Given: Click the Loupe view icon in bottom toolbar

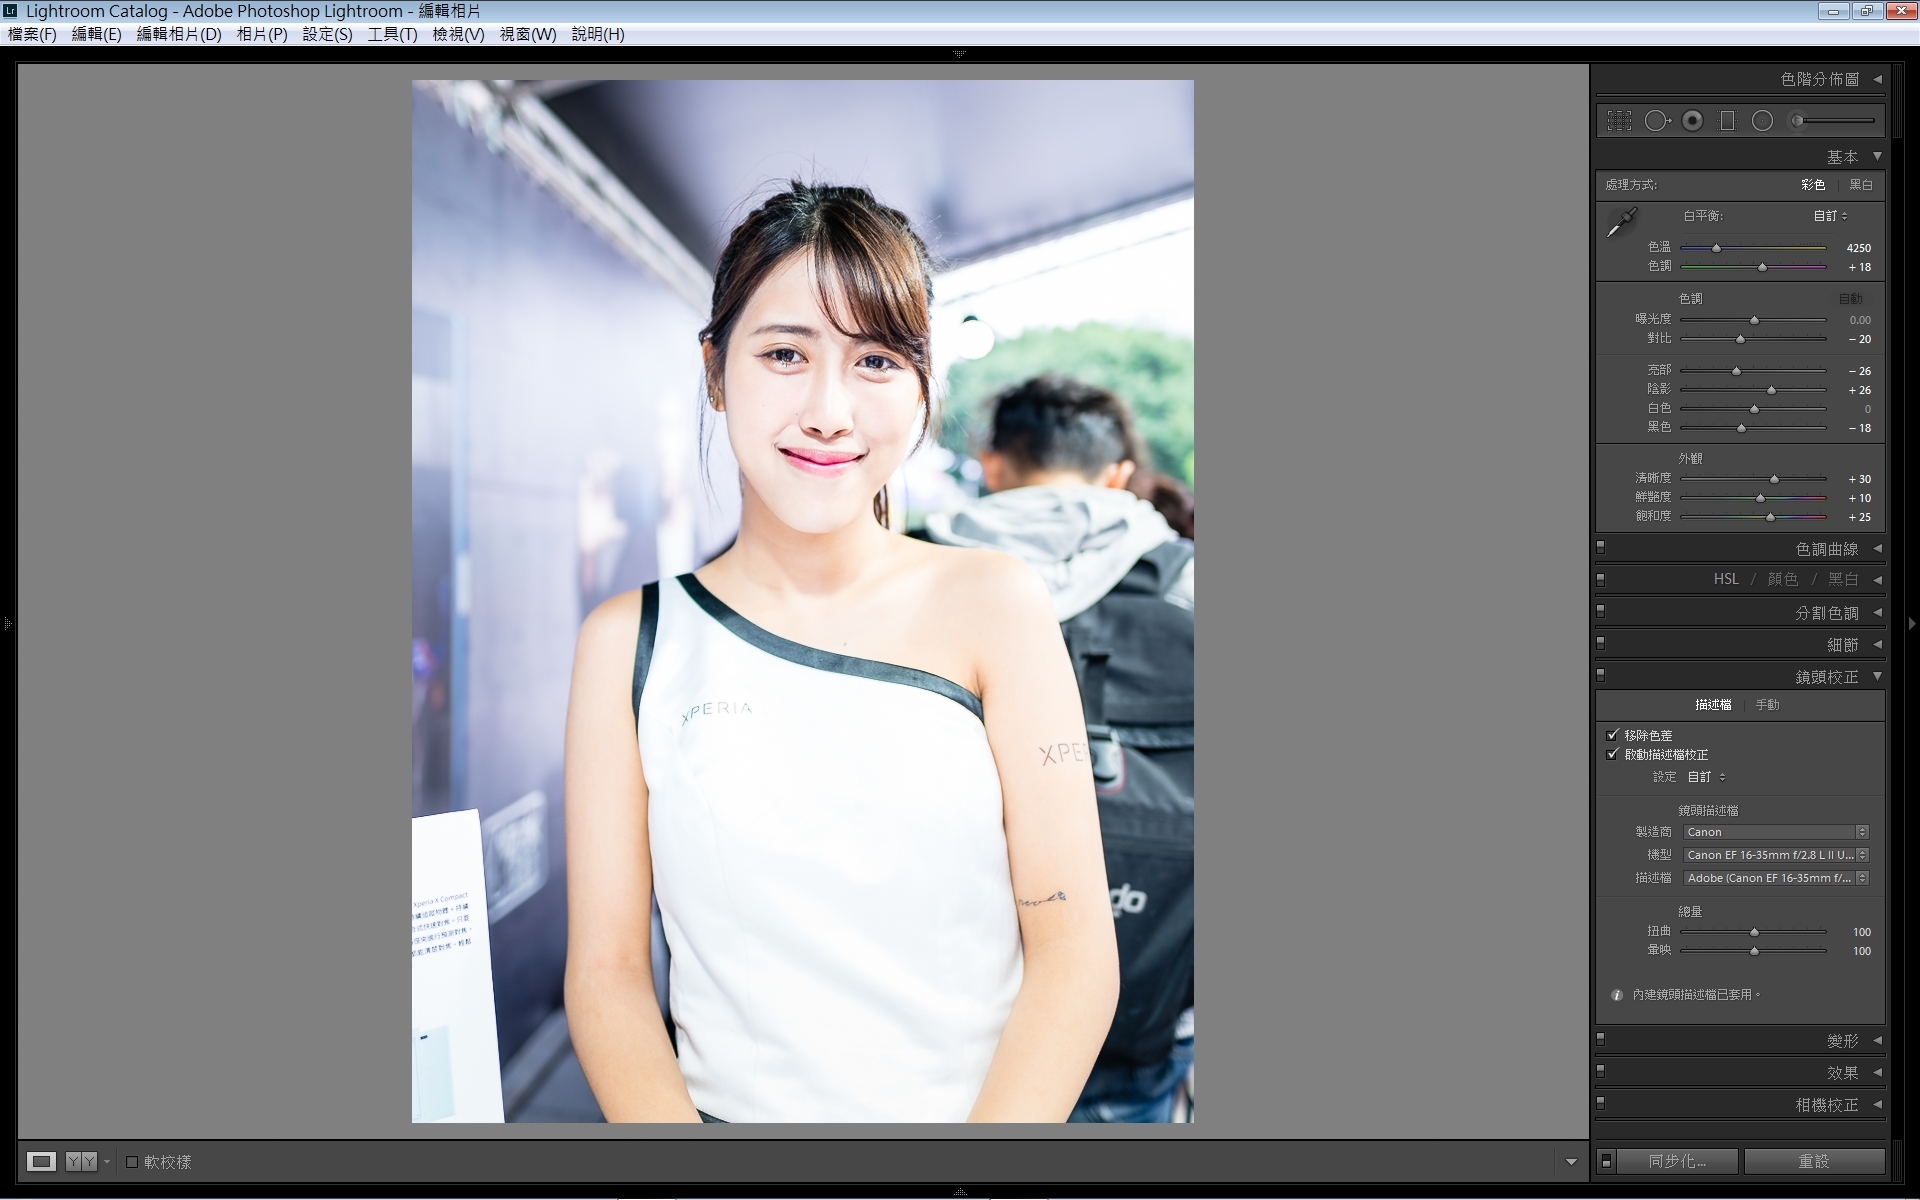Looking at the screenshot, I should tap(41, 1161).
